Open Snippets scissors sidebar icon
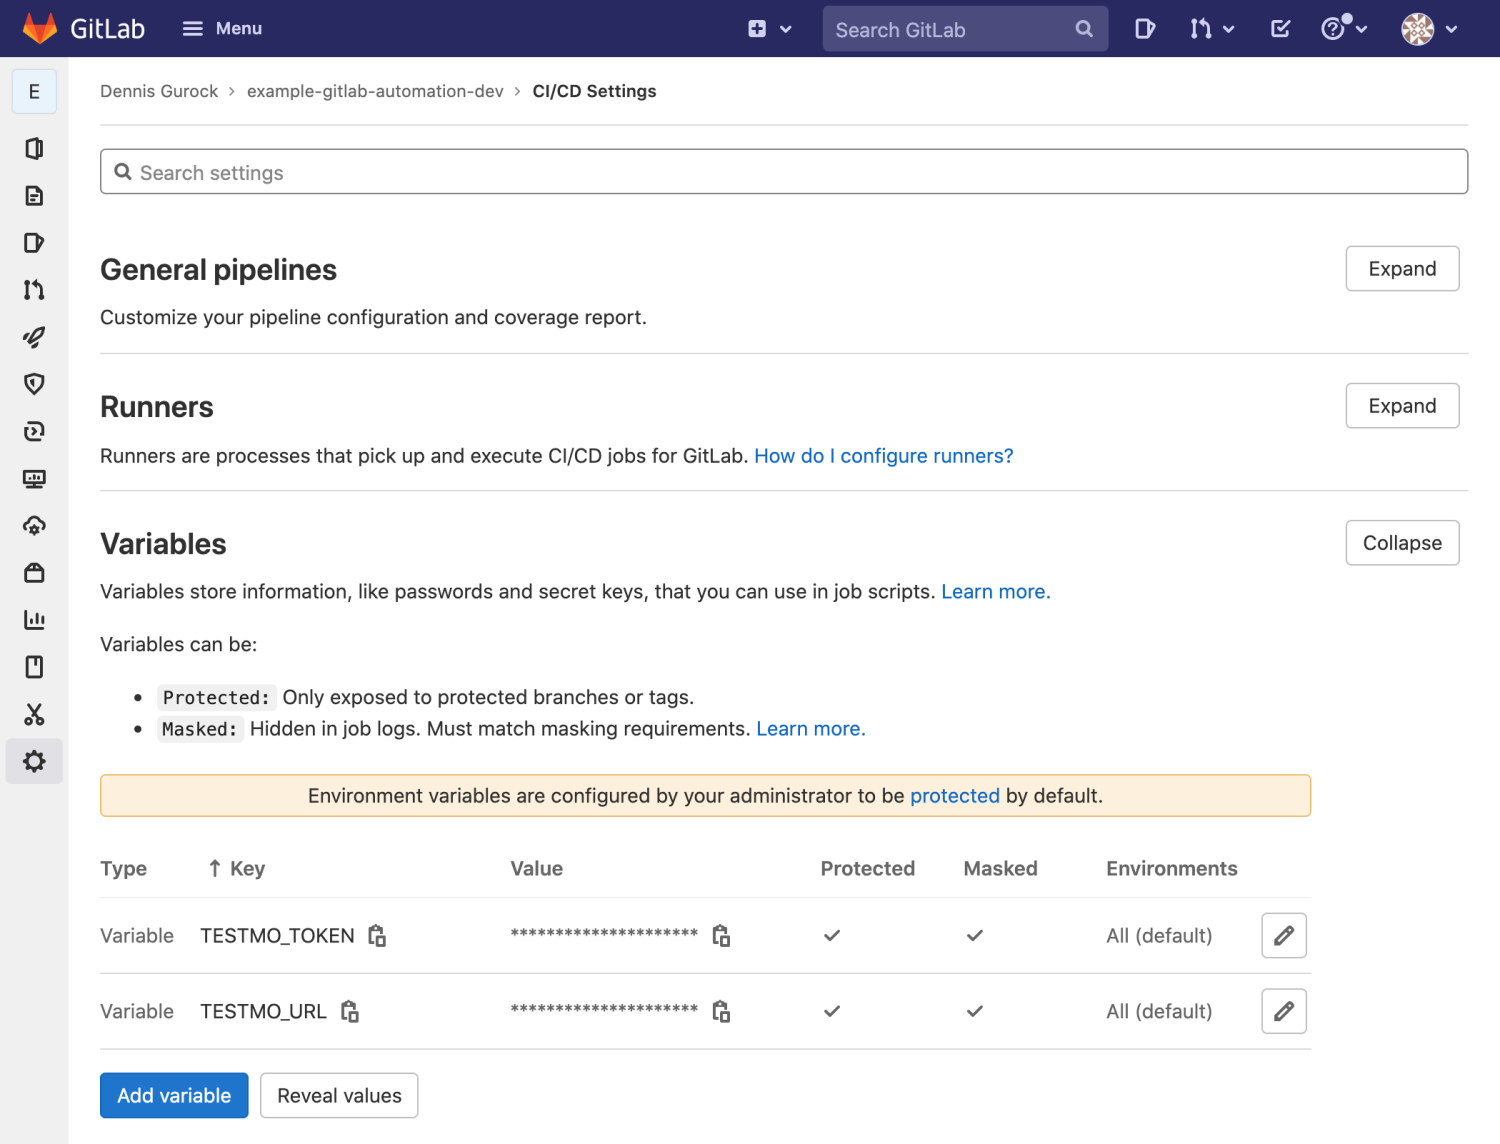The image size is (1500, 1144). [34, 714]
